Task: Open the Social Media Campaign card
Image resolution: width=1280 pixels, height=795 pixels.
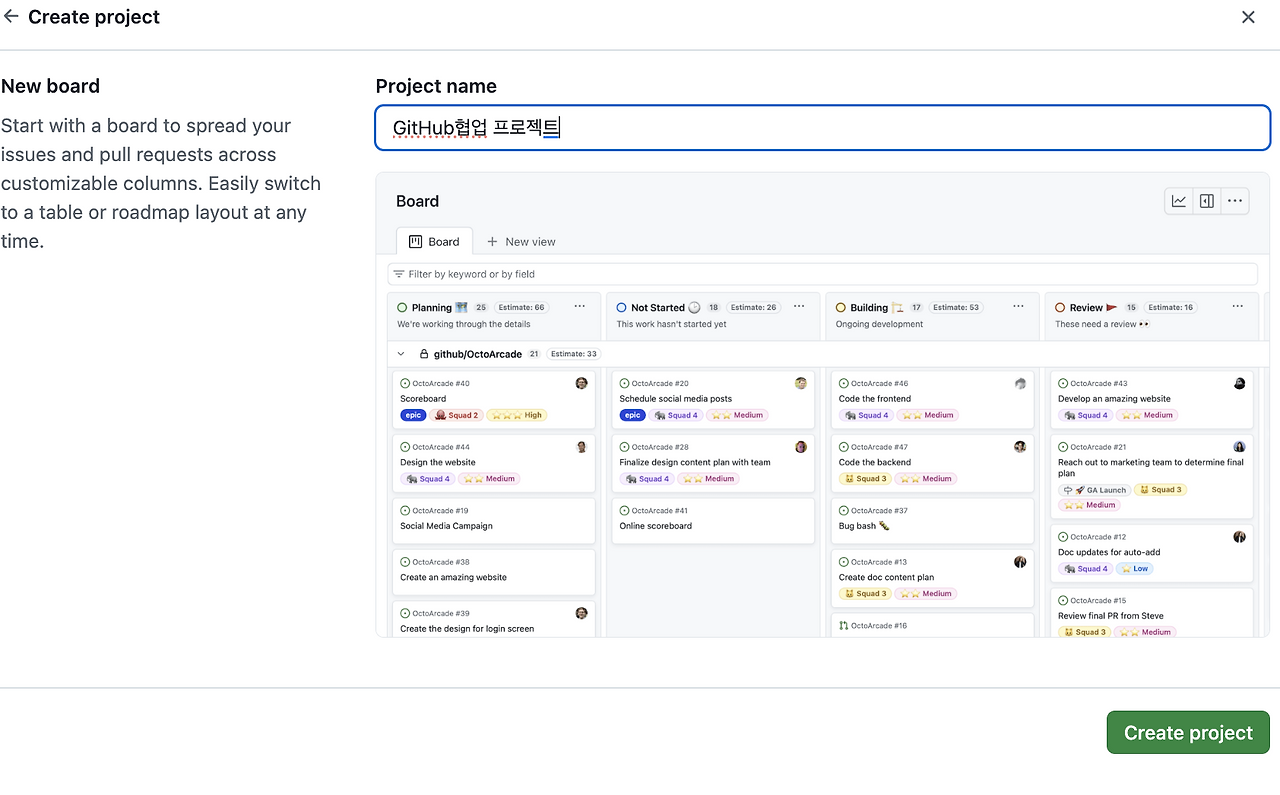Action: tap(494, 520)
